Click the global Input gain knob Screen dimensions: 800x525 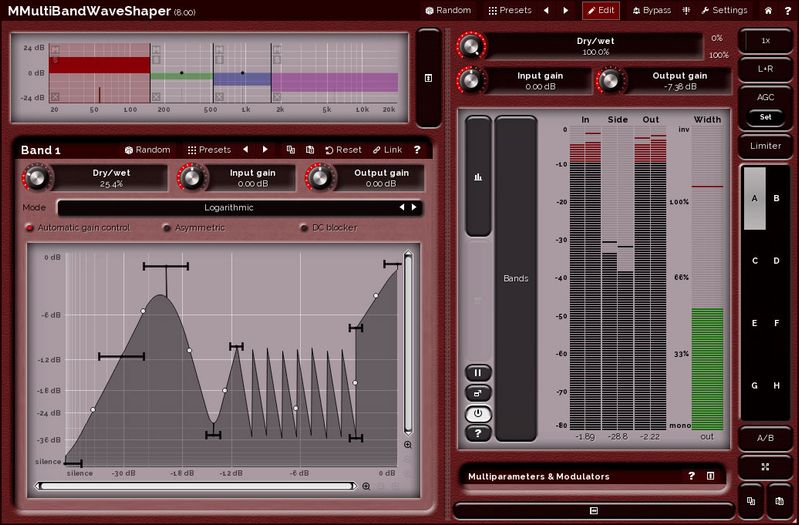pyautogui.click(x=470, y=81)
